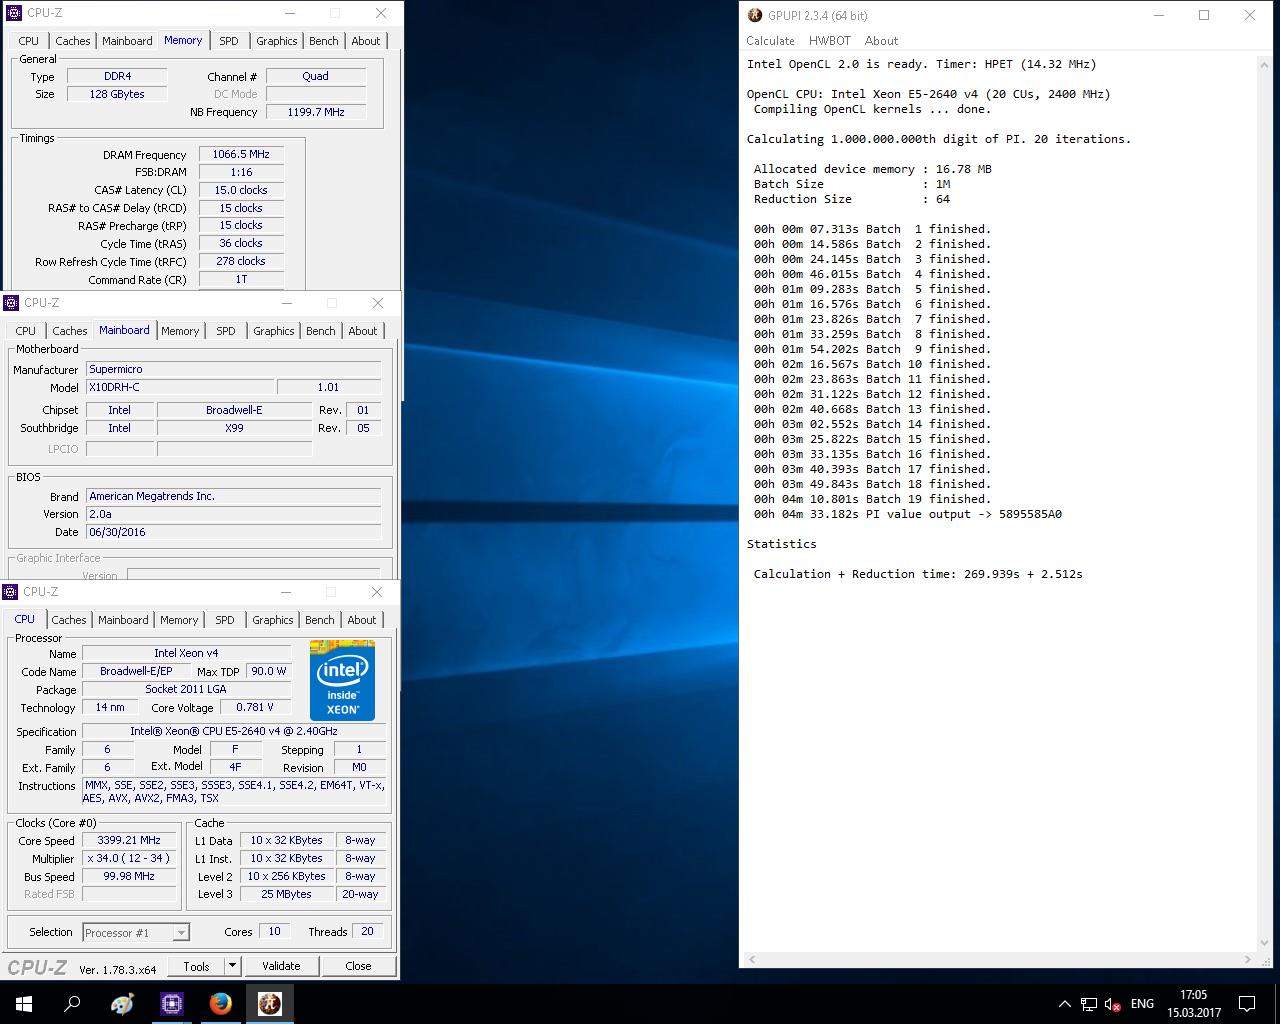Click the X10DRH-C model field
Screen dimensions: 1280x1024
(x=180, y=387)
